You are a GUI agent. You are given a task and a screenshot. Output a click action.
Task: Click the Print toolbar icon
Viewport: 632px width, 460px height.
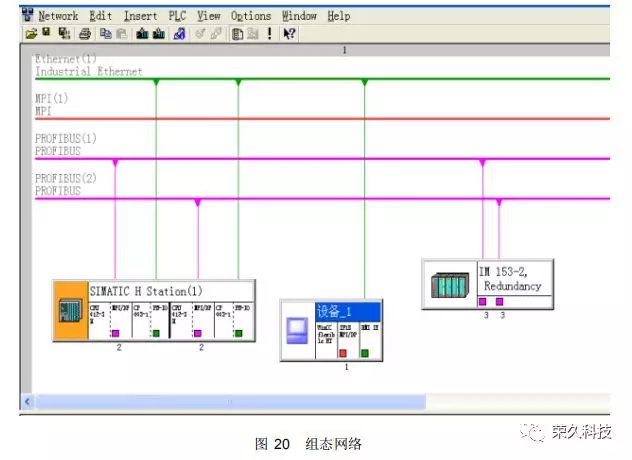point(85,33)
